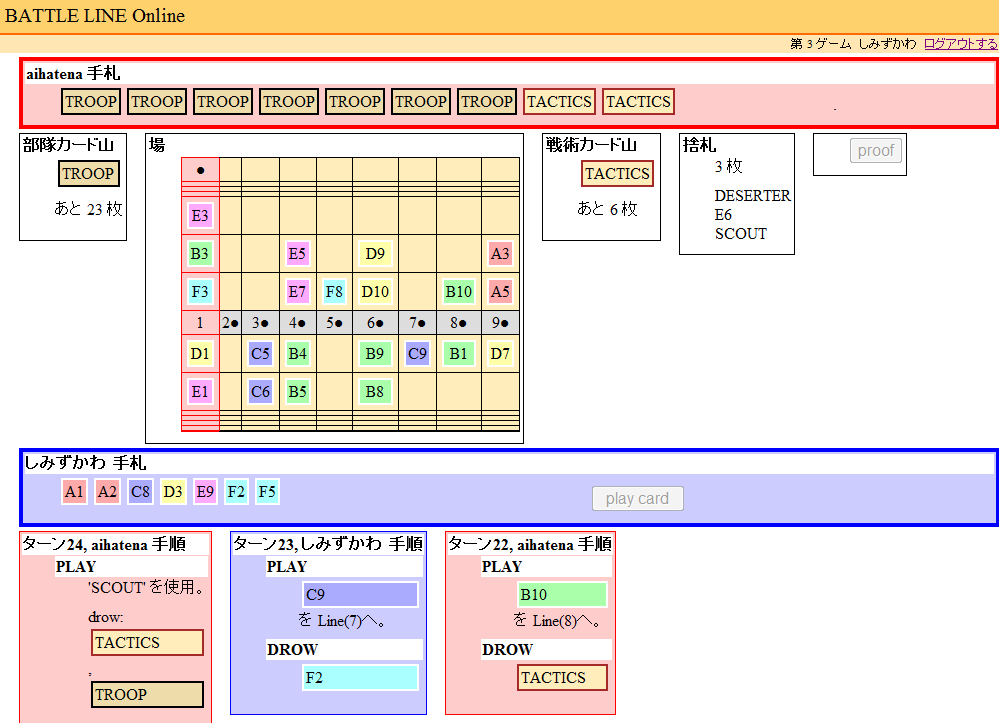Click DESERTER in the discard pile
999x723 pixels.
[x=752, y=196]
